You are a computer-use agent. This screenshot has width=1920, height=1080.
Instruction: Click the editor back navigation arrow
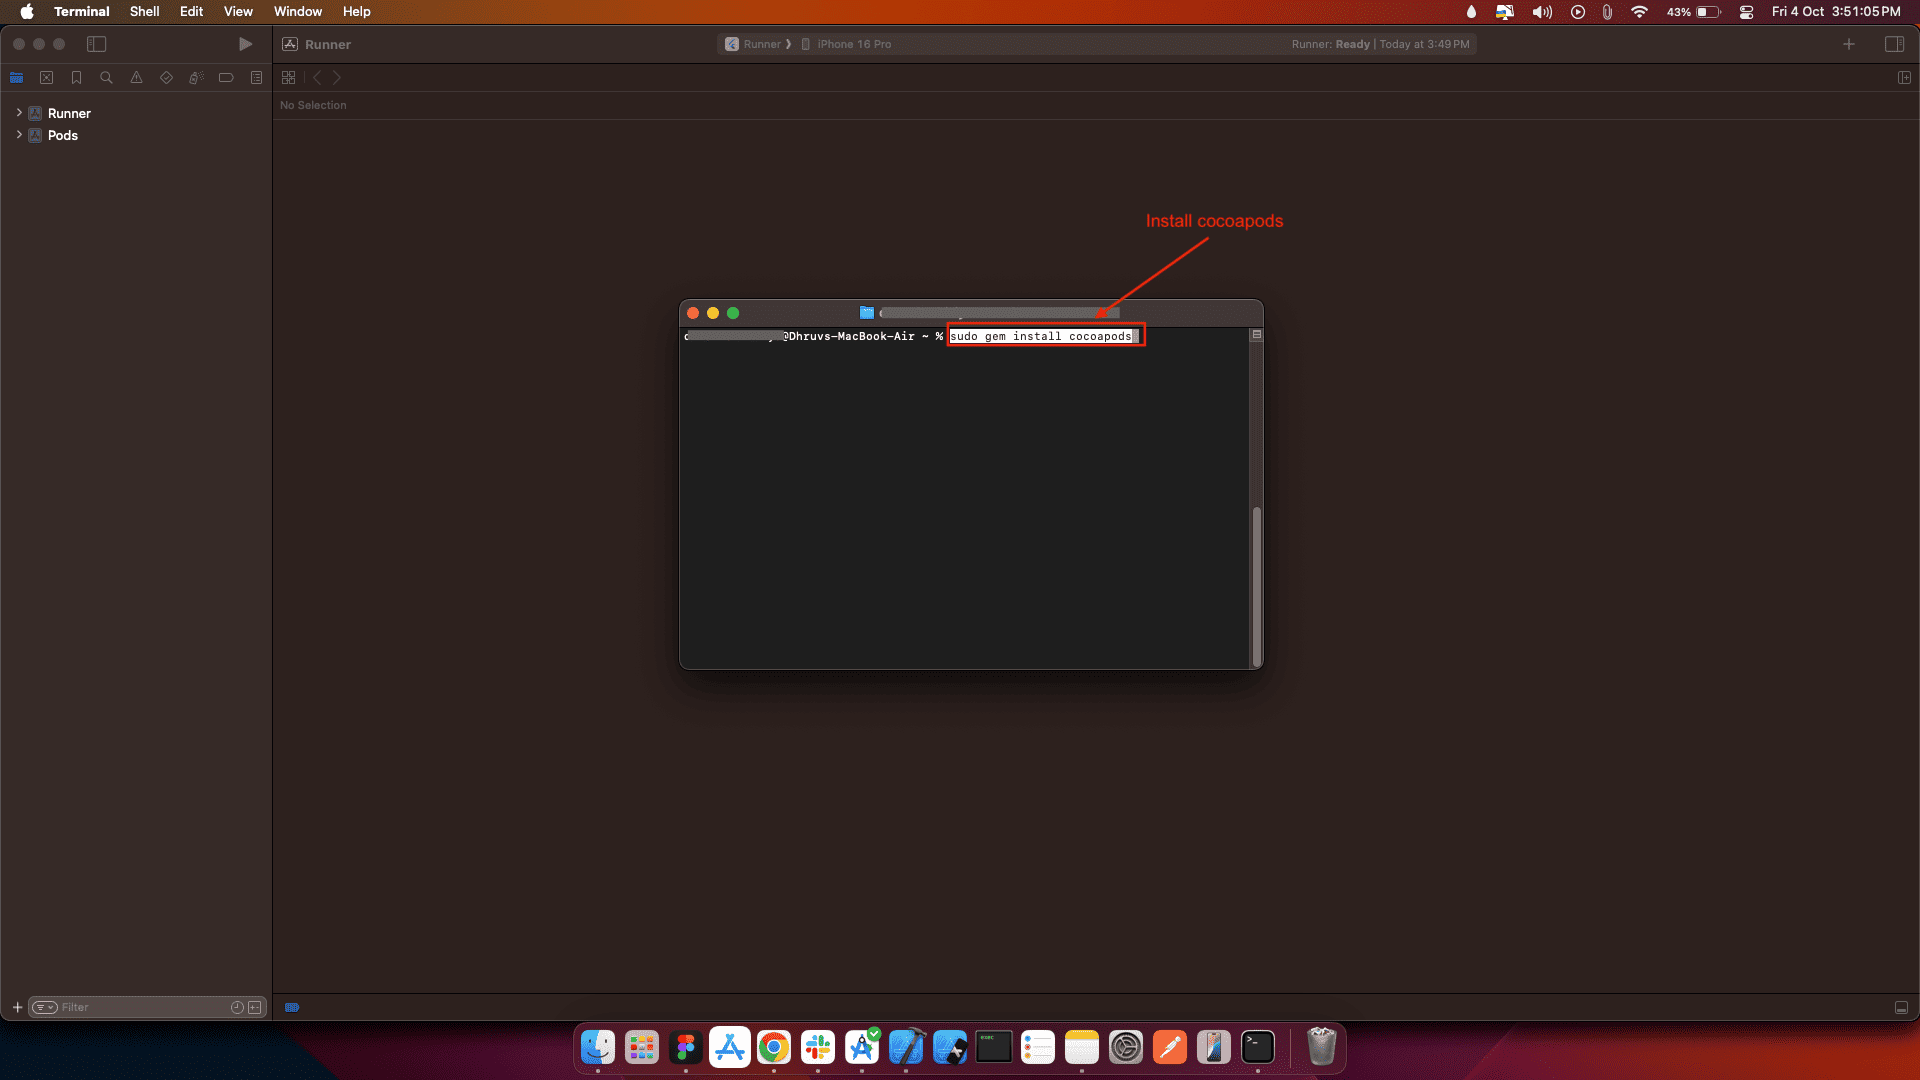(317, 77)
